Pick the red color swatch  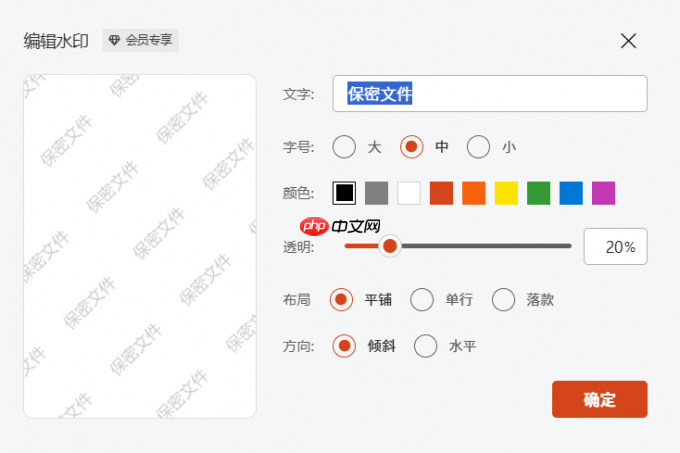(441, 193)
